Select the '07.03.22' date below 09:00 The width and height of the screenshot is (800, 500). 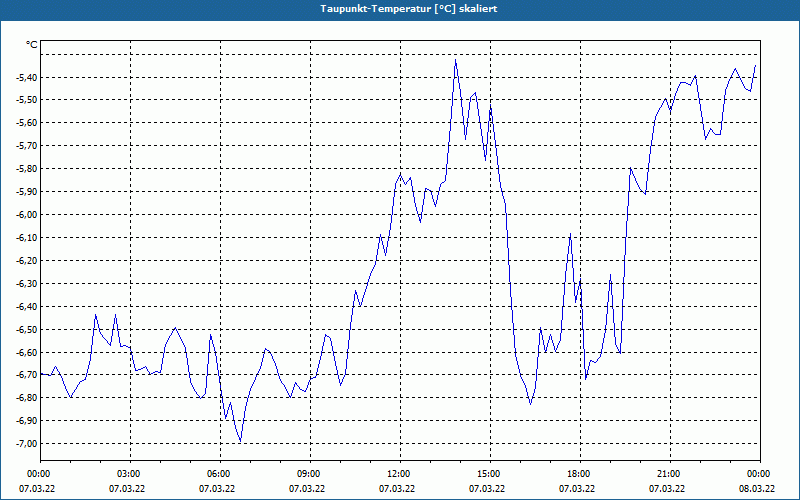tap(307, 489)
